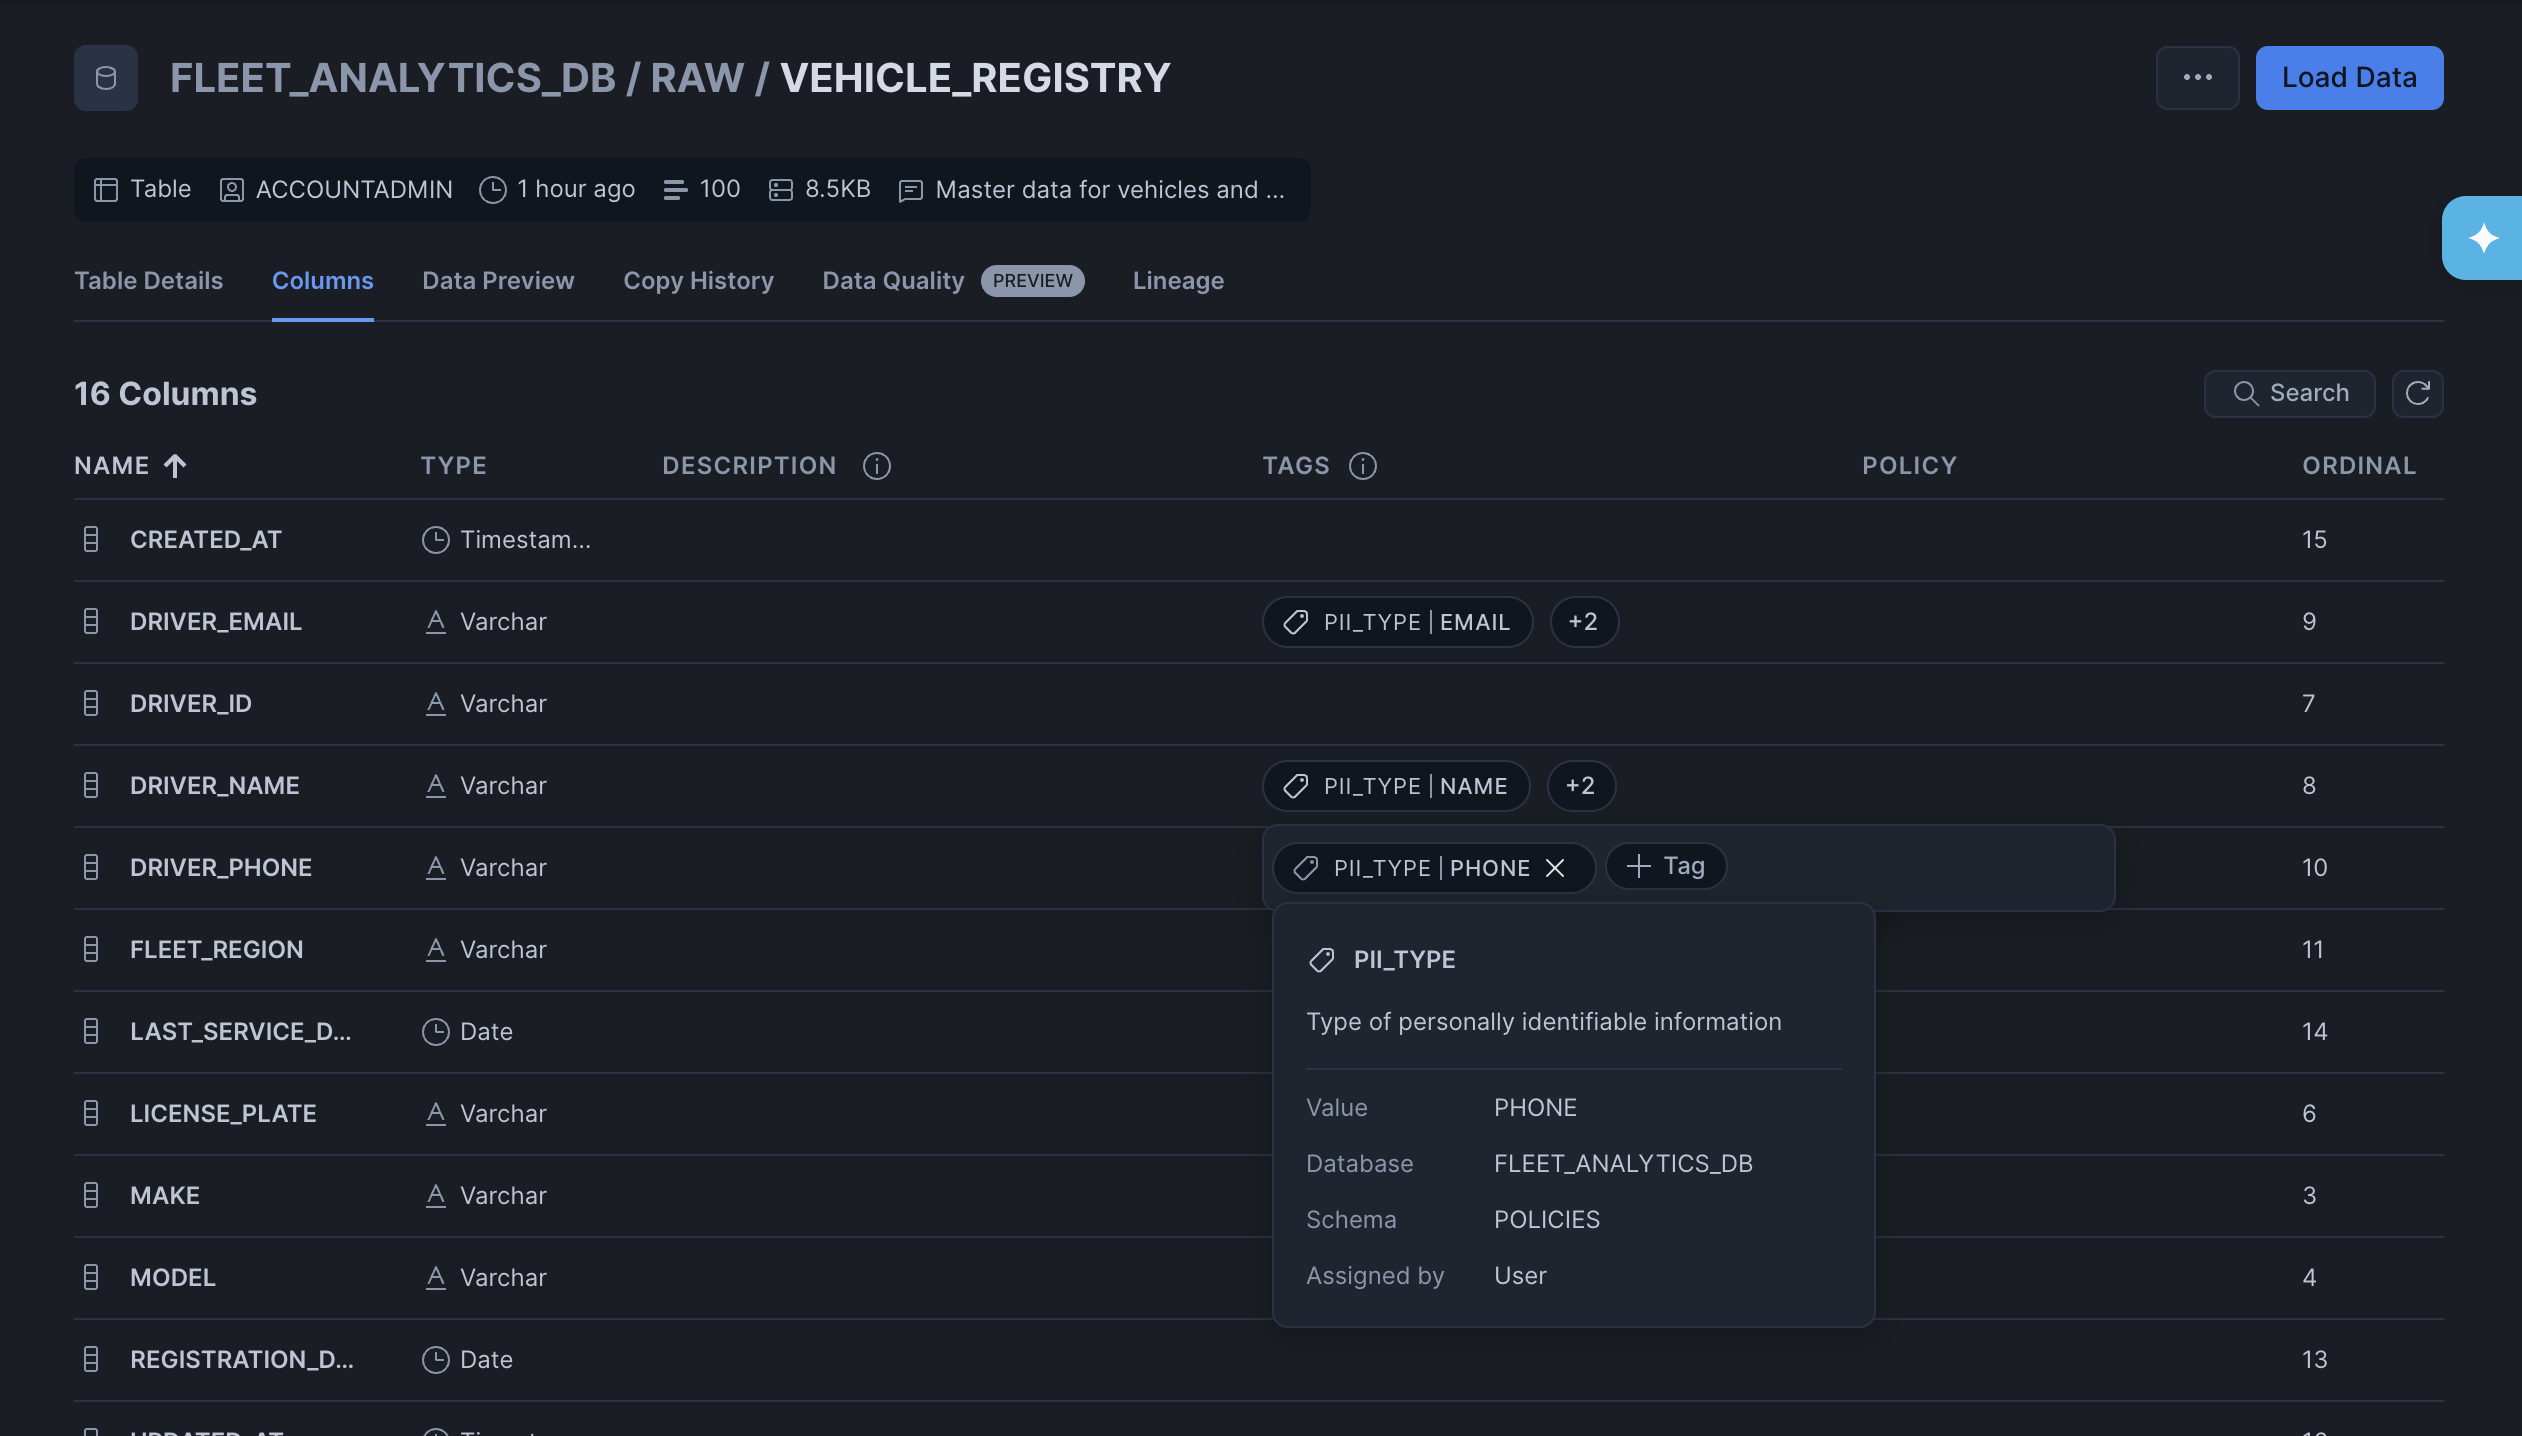Open the Lineage tab

[1177, 281]
